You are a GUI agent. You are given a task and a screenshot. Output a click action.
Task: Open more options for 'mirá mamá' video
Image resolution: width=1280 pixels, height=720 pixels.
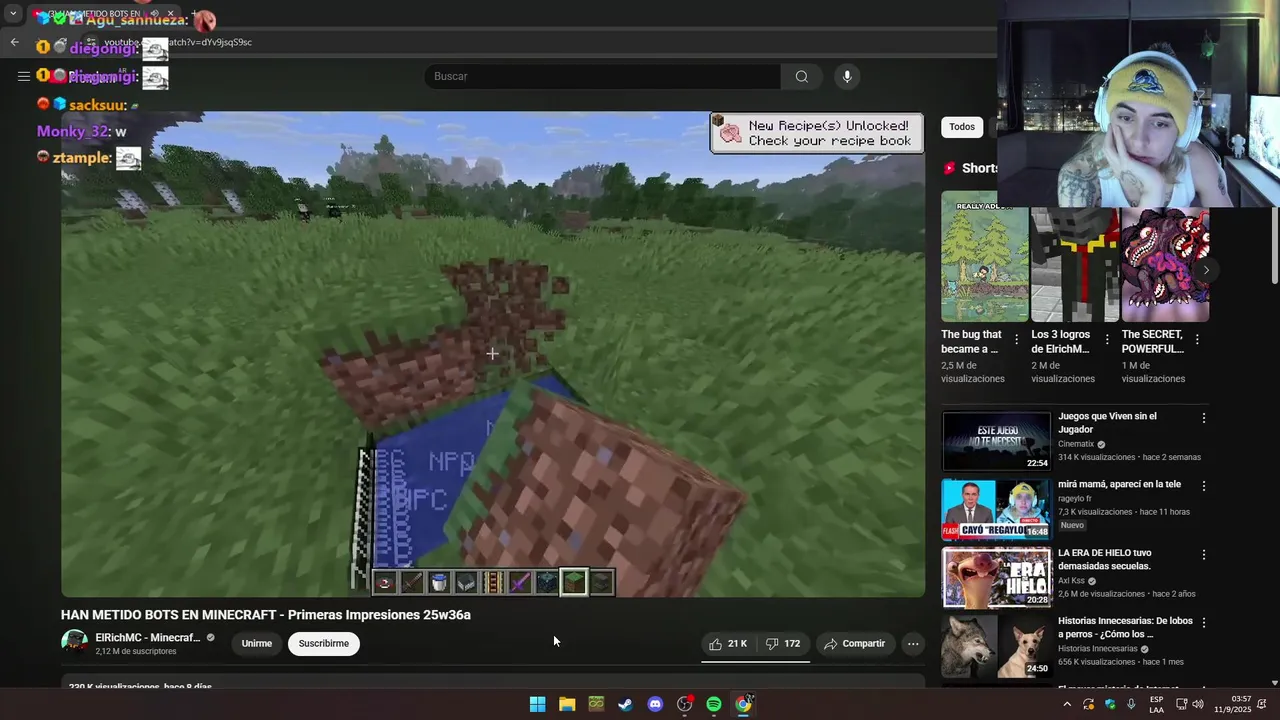pos(1204,486)
